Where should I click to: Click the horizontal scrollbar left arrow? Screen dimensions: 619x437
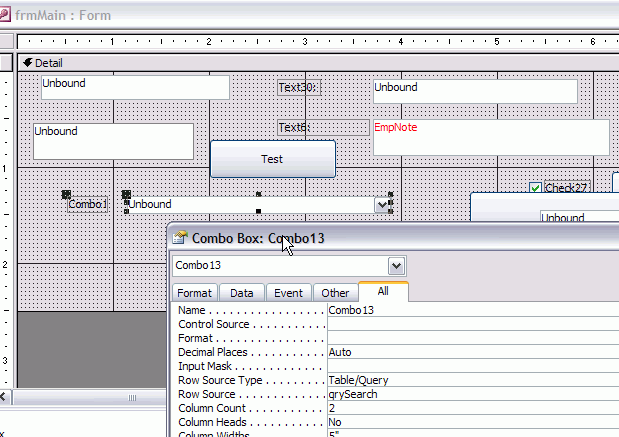(5, 398)
